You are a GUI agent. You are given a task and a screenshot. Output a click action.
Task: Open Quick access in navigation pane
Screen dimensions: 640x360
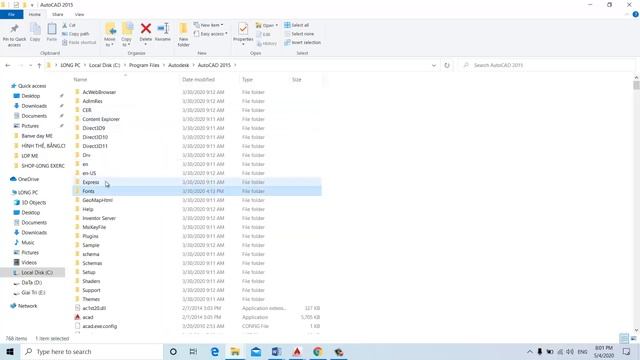pyautogui.click(x=32, y=86)
